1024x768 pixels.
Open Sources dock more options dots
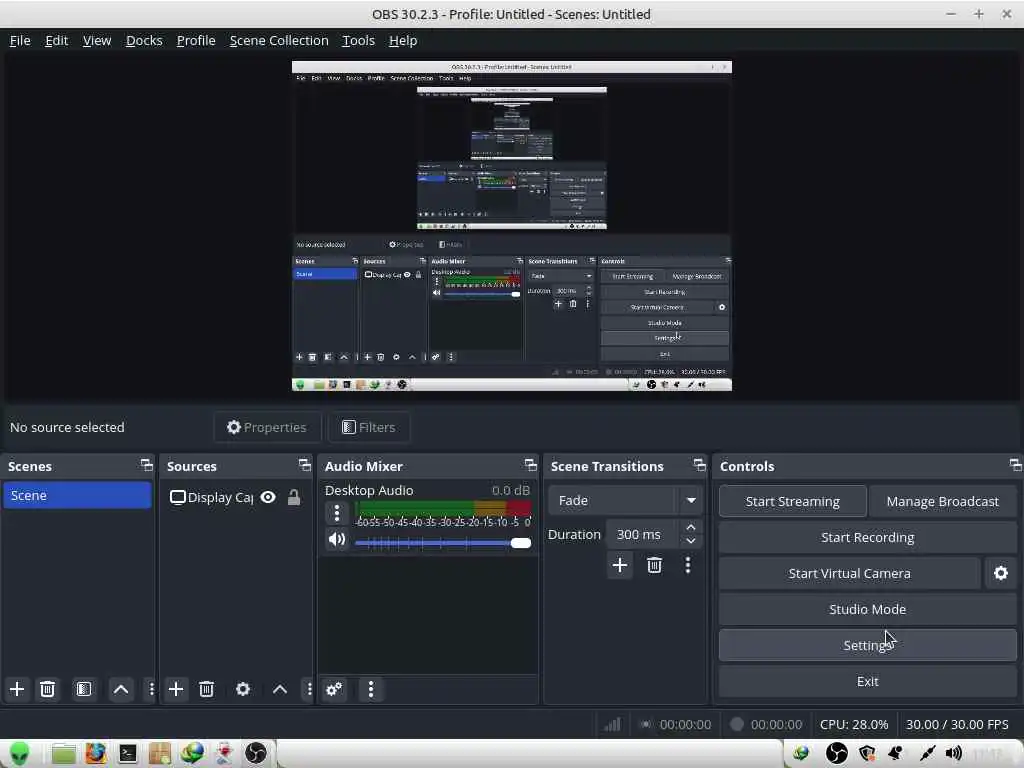[310, 689]
